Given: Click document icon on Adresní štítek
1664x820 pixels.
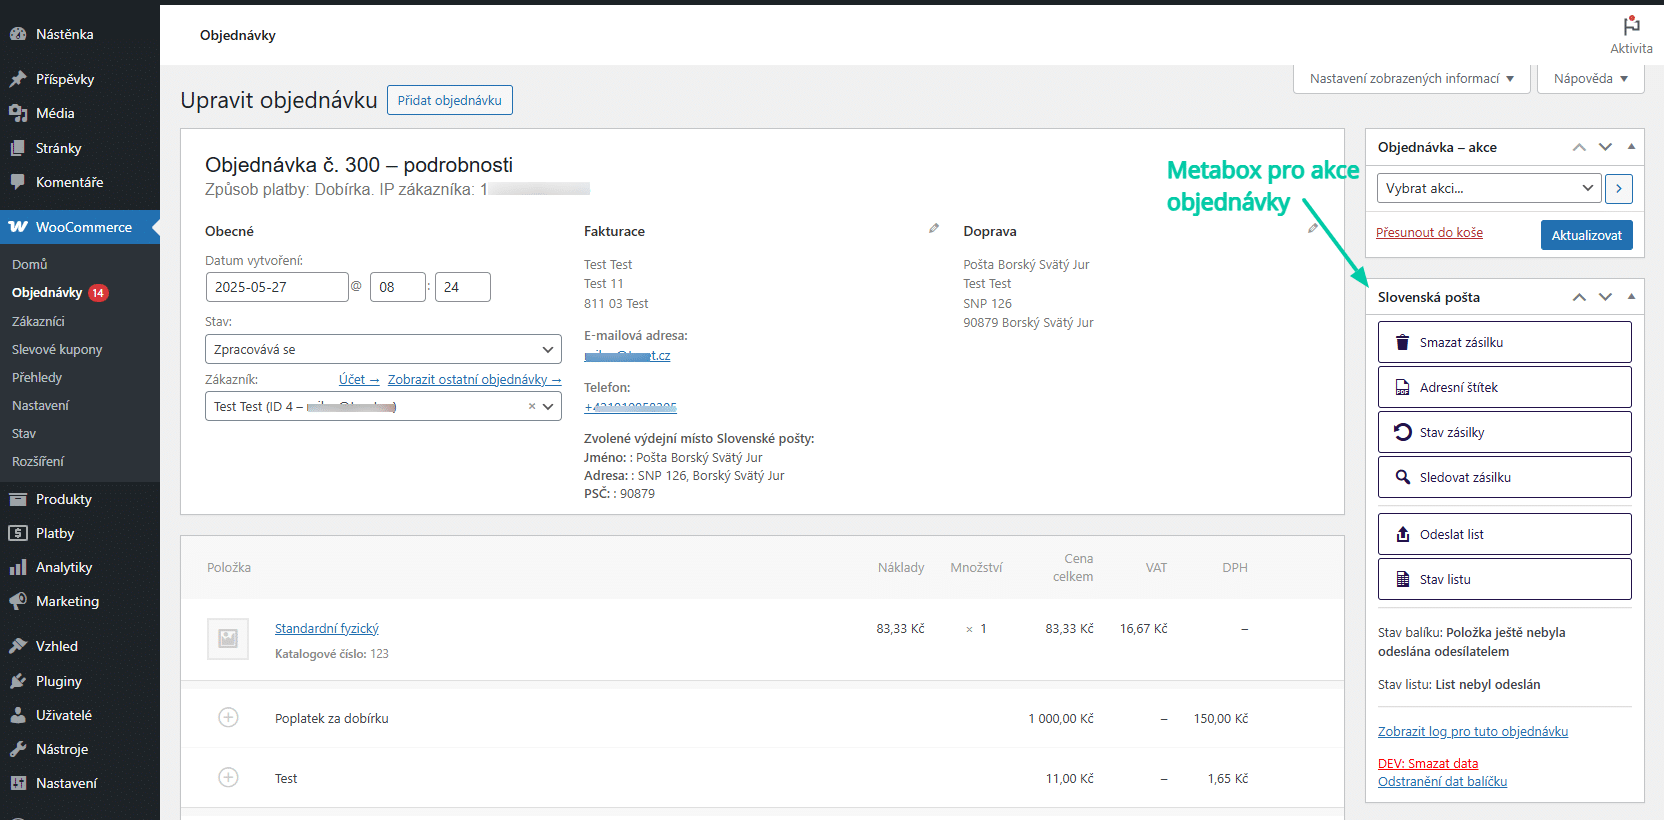Looking at the screenshot, I should point(1403,387).
